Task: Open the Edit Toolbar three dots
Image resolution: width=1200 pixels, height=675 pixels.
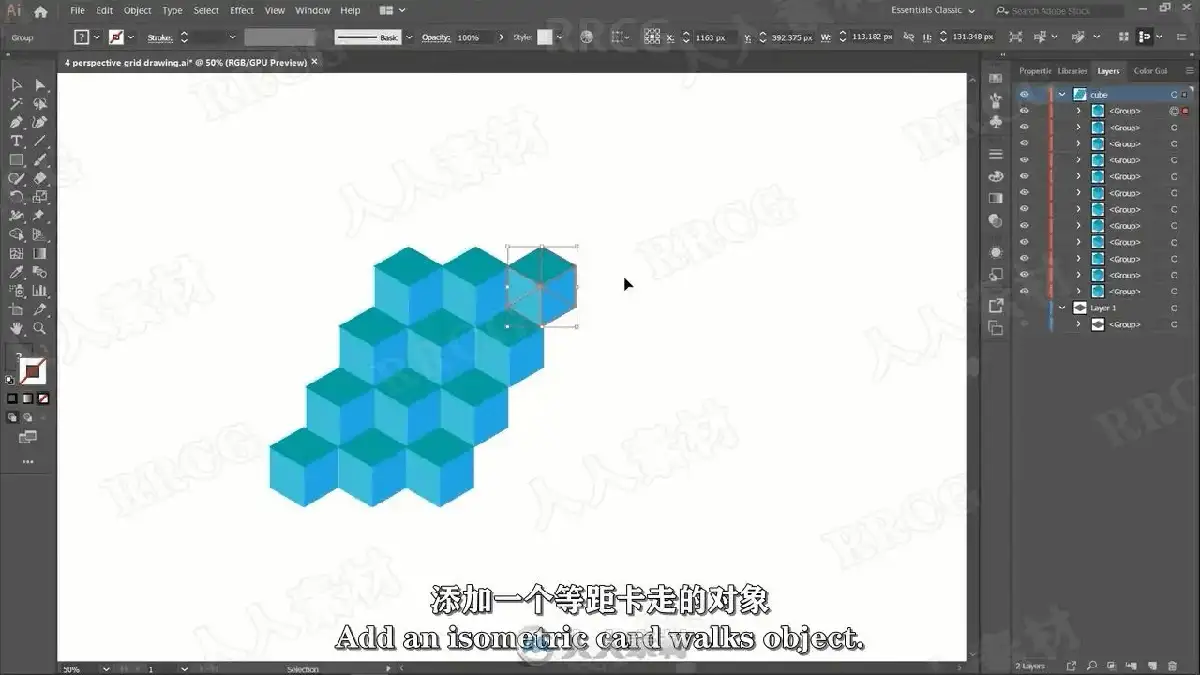Action: point(28,462)
